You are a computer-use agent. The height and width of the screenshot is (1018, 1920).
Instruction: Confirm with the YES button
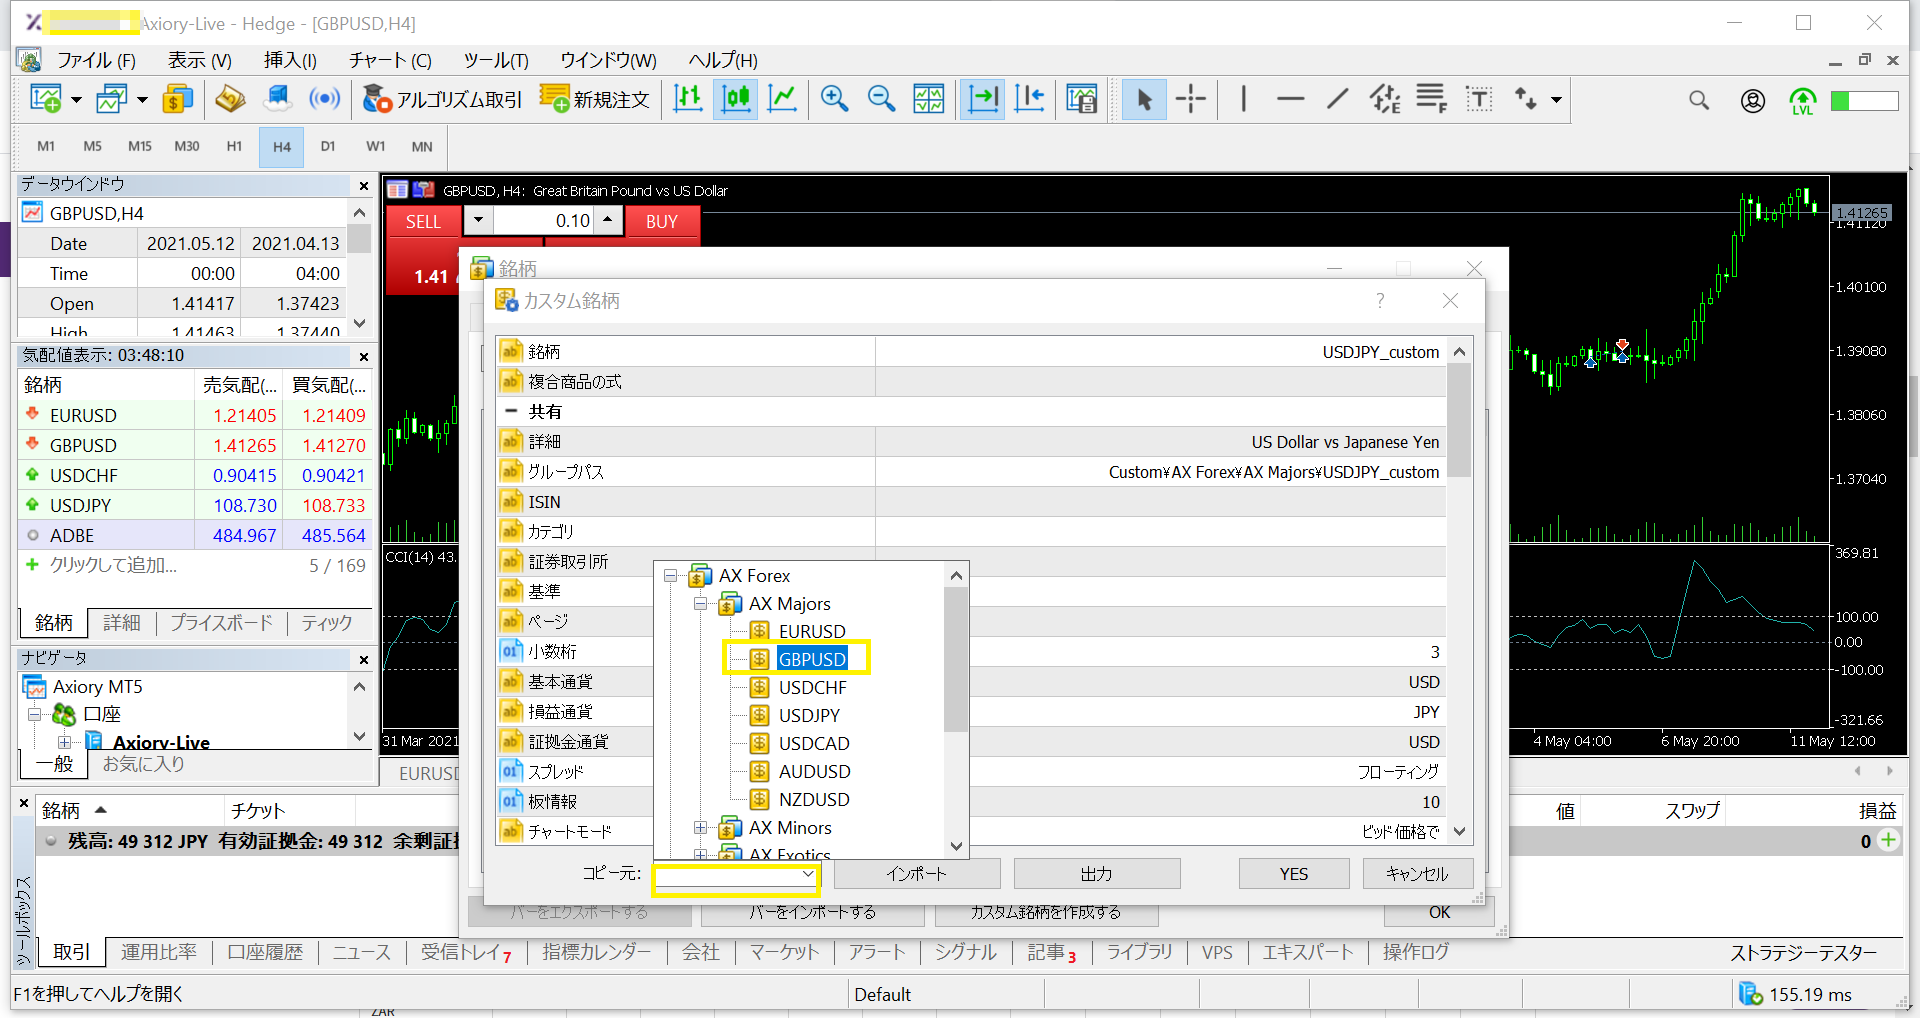click(x=1294, y=874)
